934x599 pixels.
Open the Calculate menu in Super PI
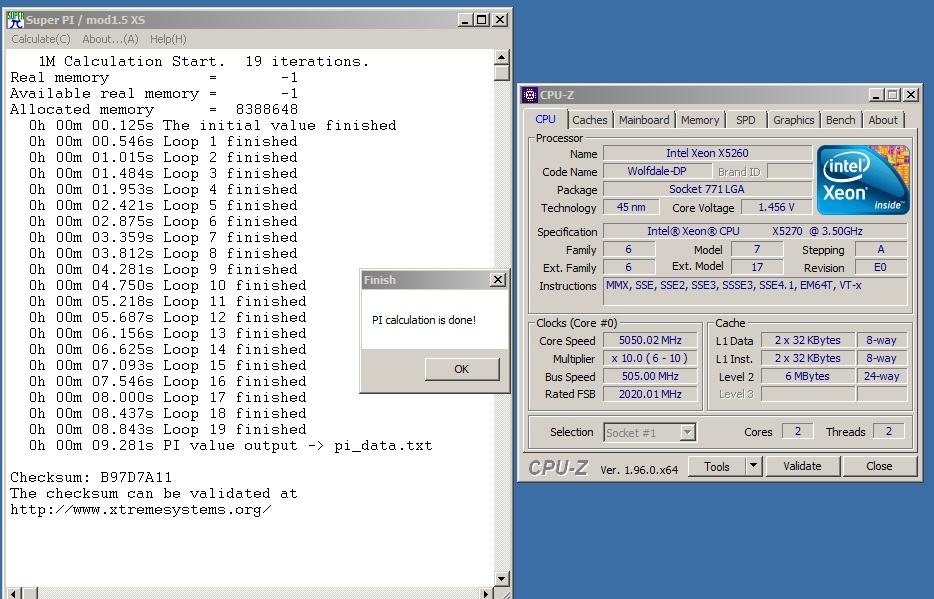41,39
